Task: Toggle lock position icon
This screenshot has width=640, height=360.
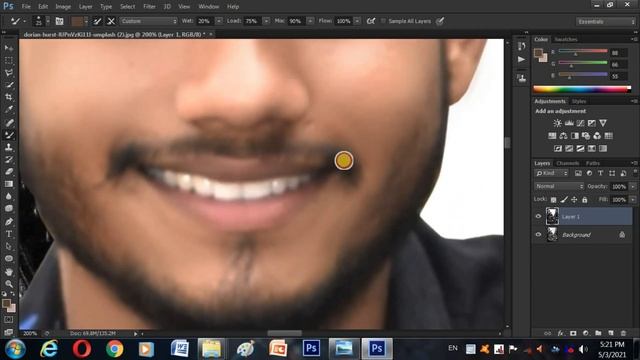Action: pos(574,200)
